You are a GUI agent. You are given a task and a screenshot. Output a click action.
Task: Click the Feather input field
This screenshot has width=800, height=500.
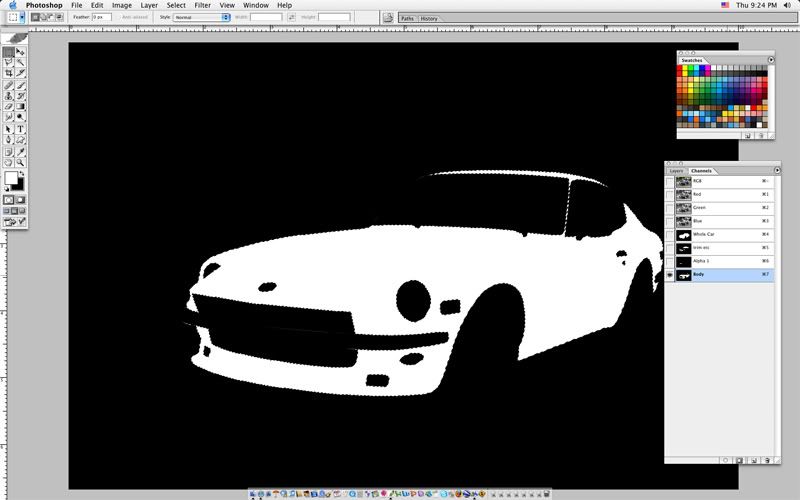tap(101, 18)
